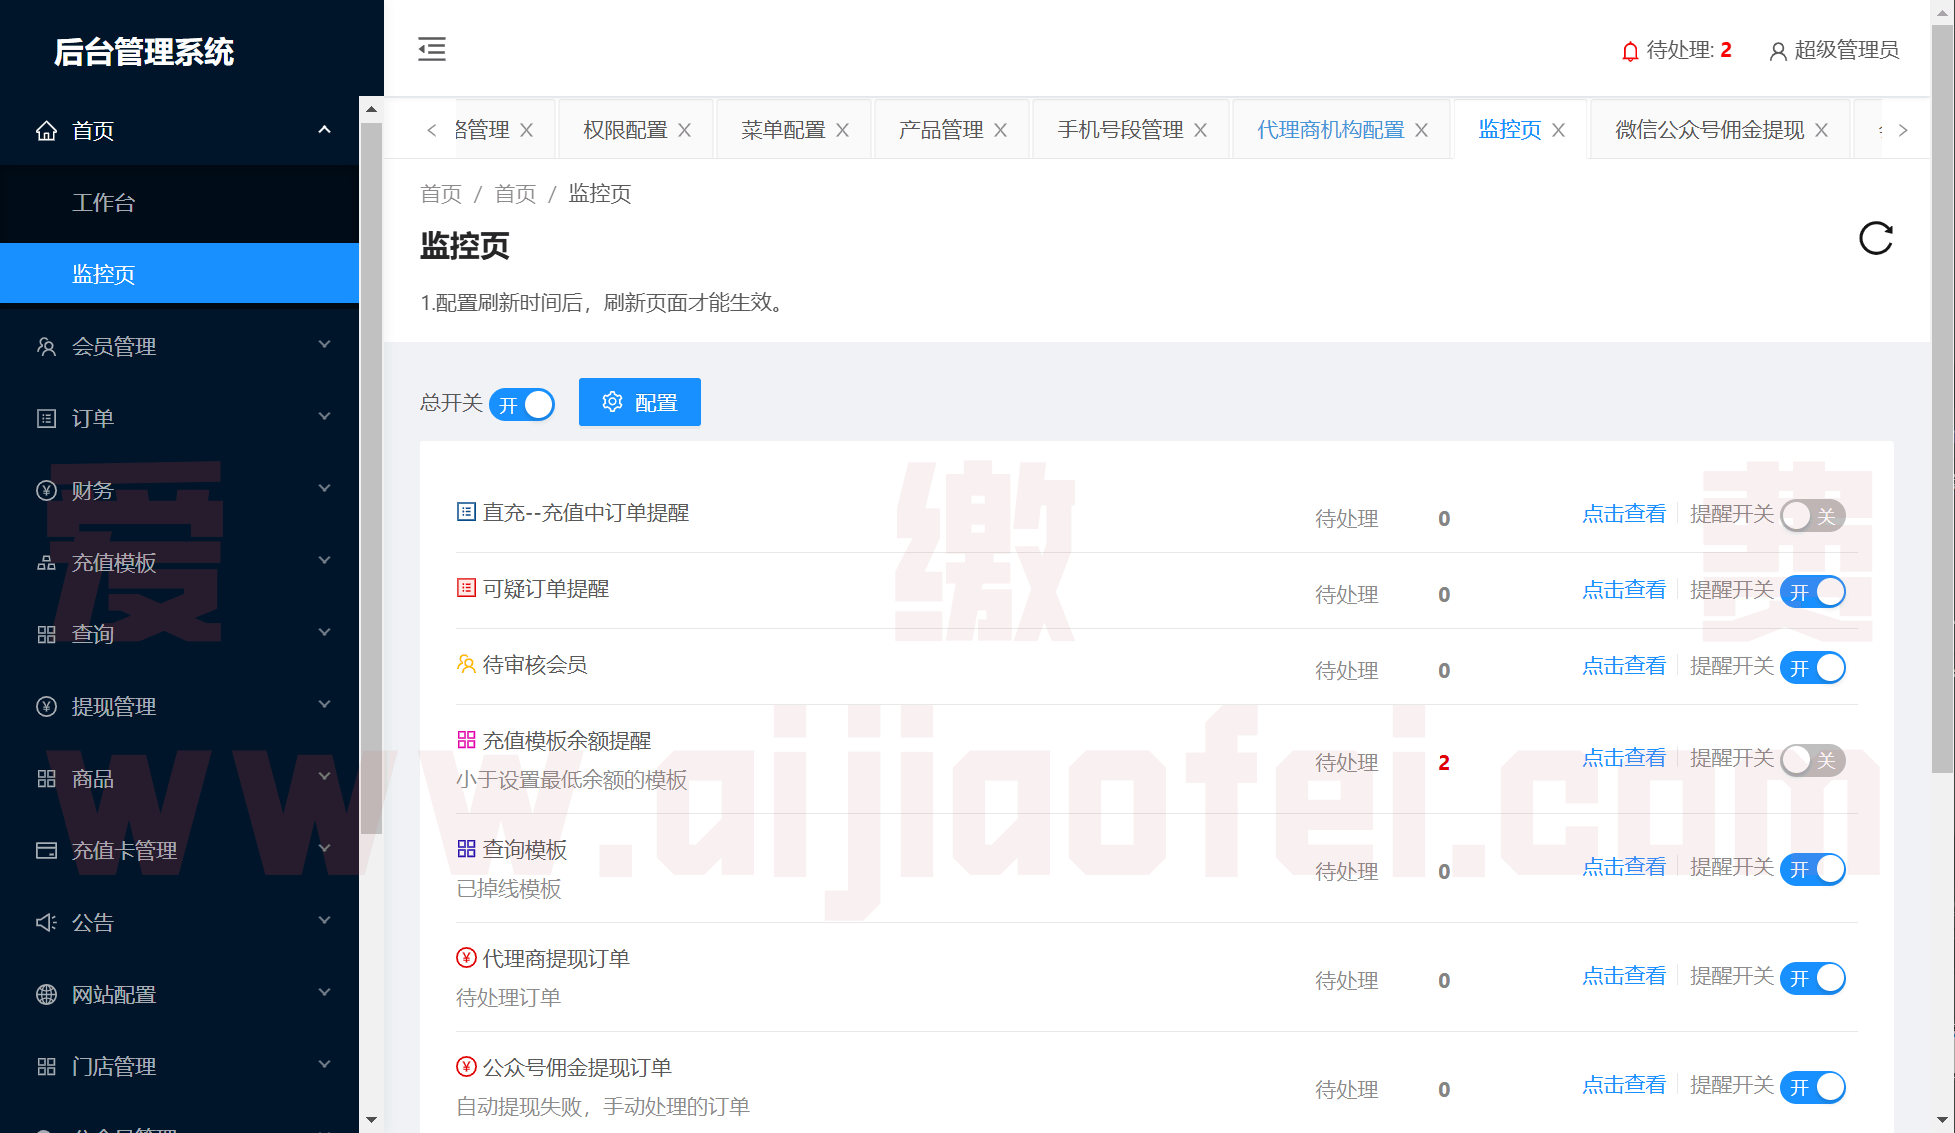Switch to the 权限配置 tab
Image resolution: width=1955 pixels, height=1133 pixels.
click(625, 130)
